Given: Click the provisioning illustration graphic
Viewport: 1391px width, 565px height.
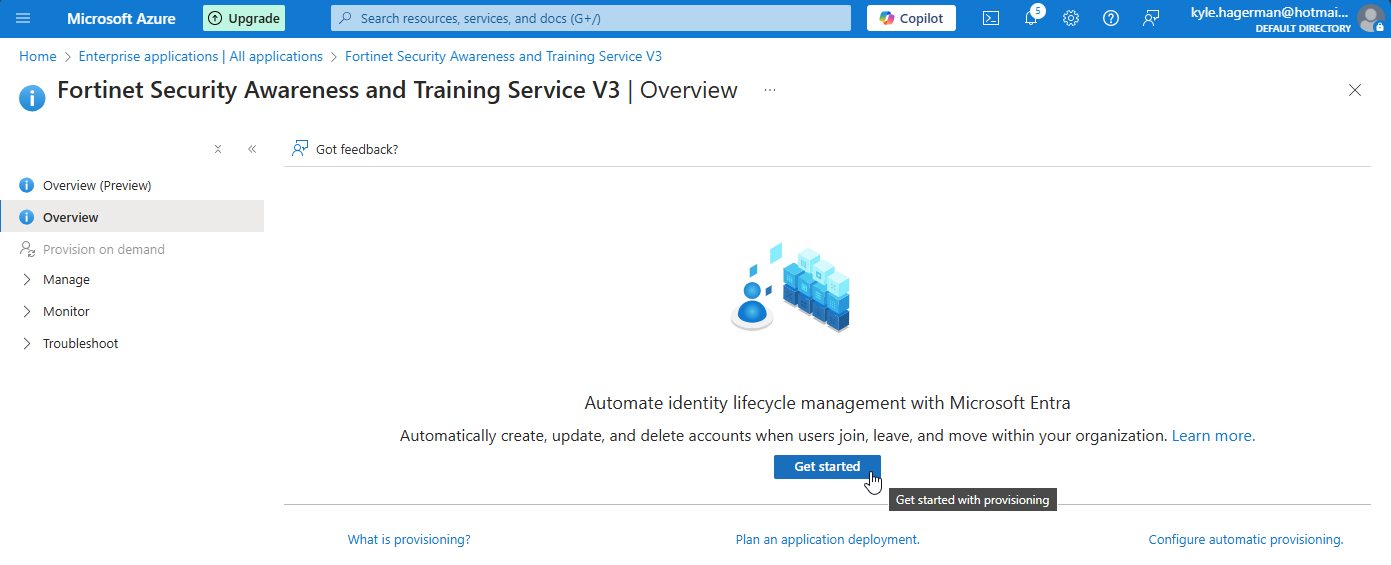Looking at the screenshot, I should tap(791, 287).
